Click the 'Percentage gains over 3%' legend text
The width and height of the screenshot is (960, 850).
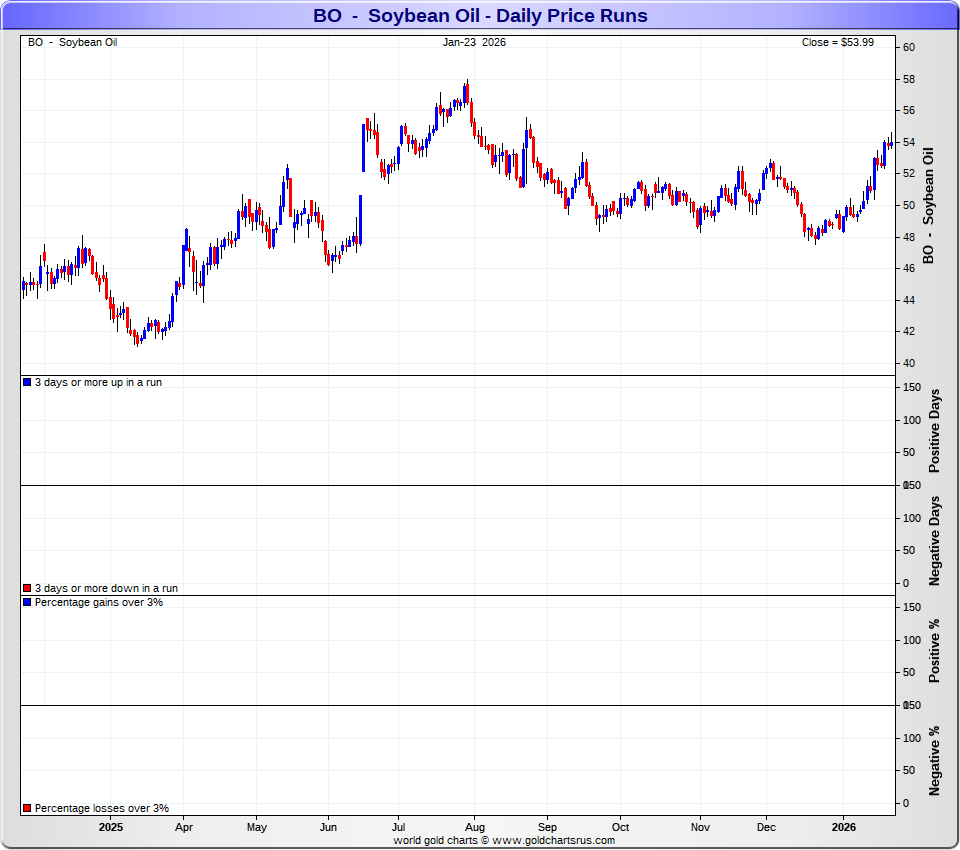click(x=99, y=602)
